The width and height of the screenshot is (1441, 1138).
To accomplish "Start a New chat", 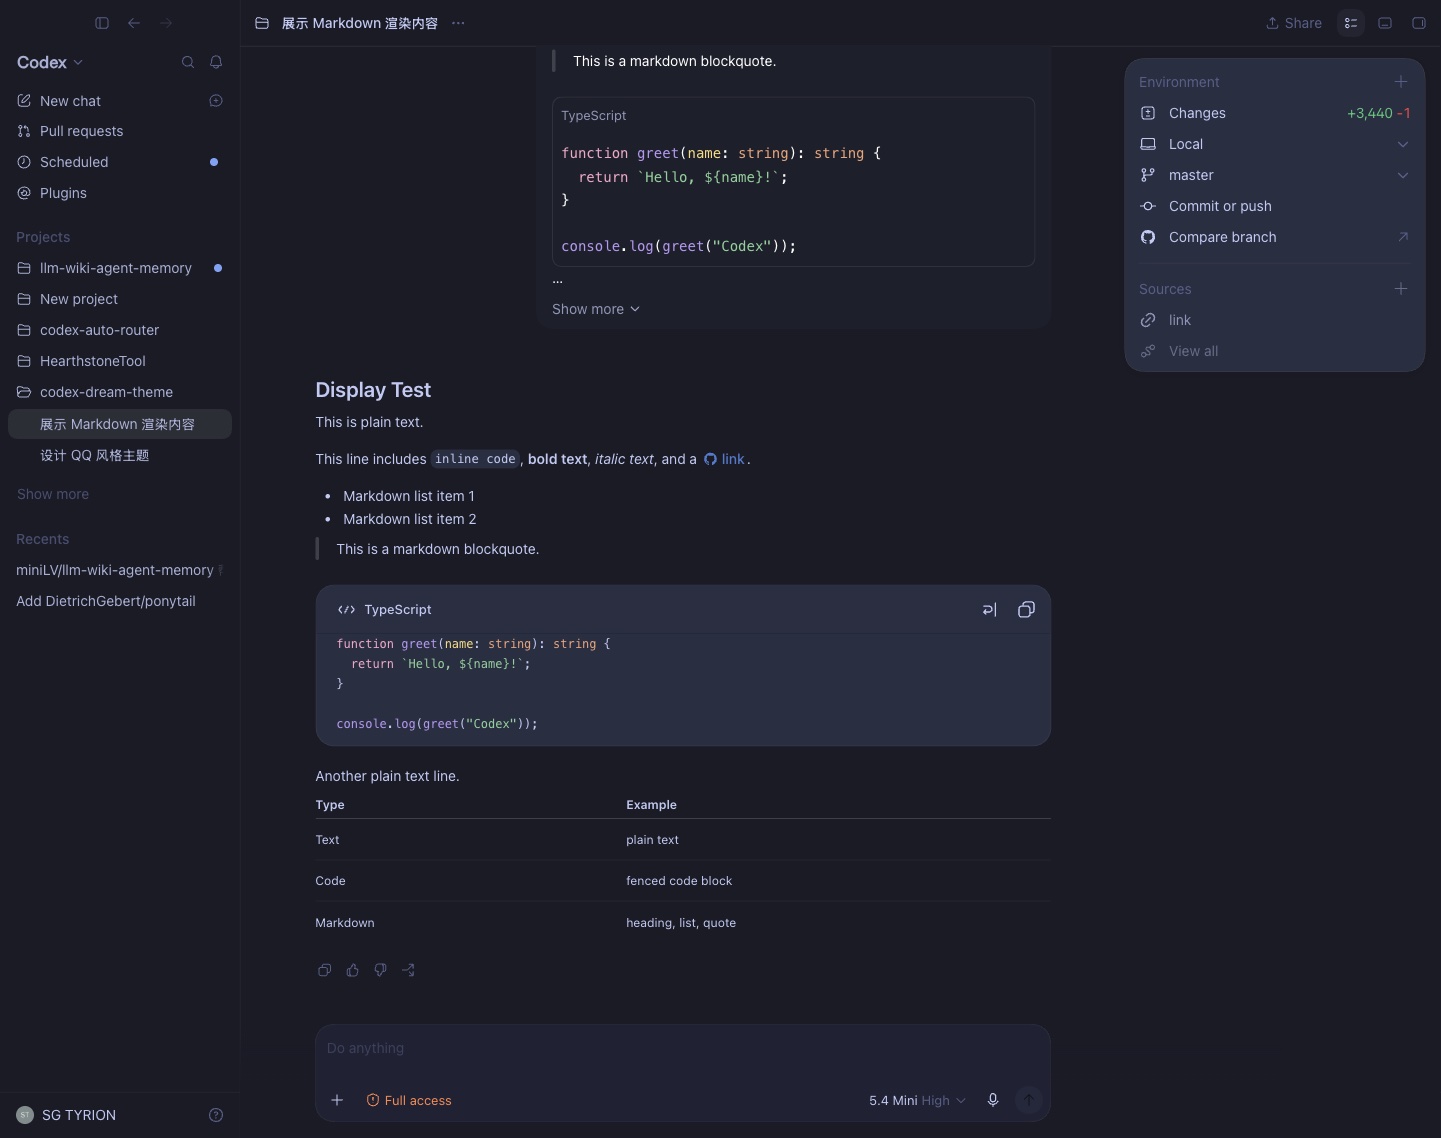I will [x=120, y=101].
